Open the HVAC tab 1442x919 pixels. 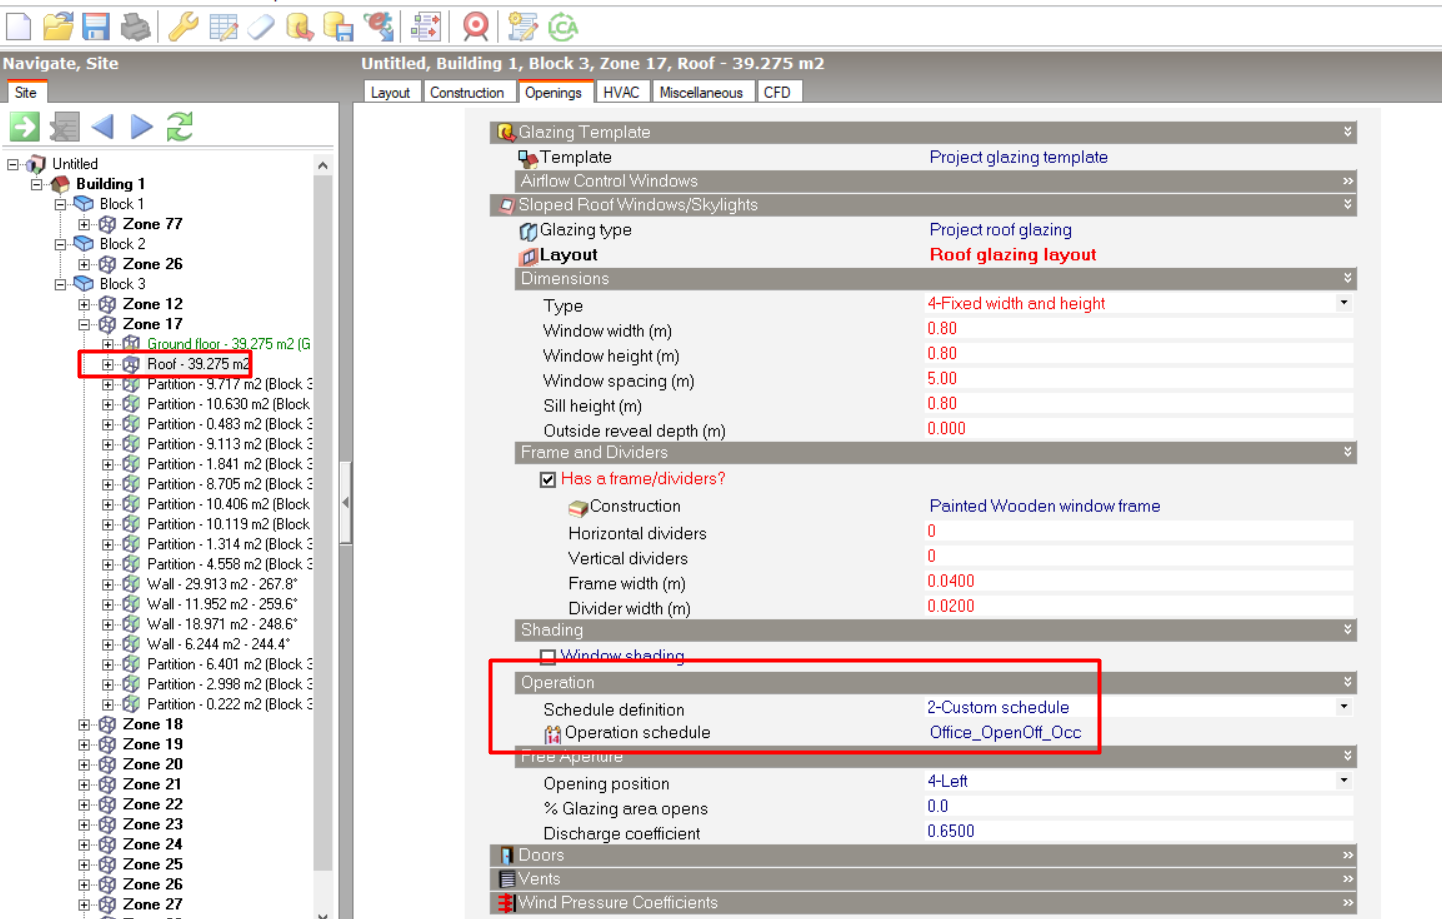(621, 92)
